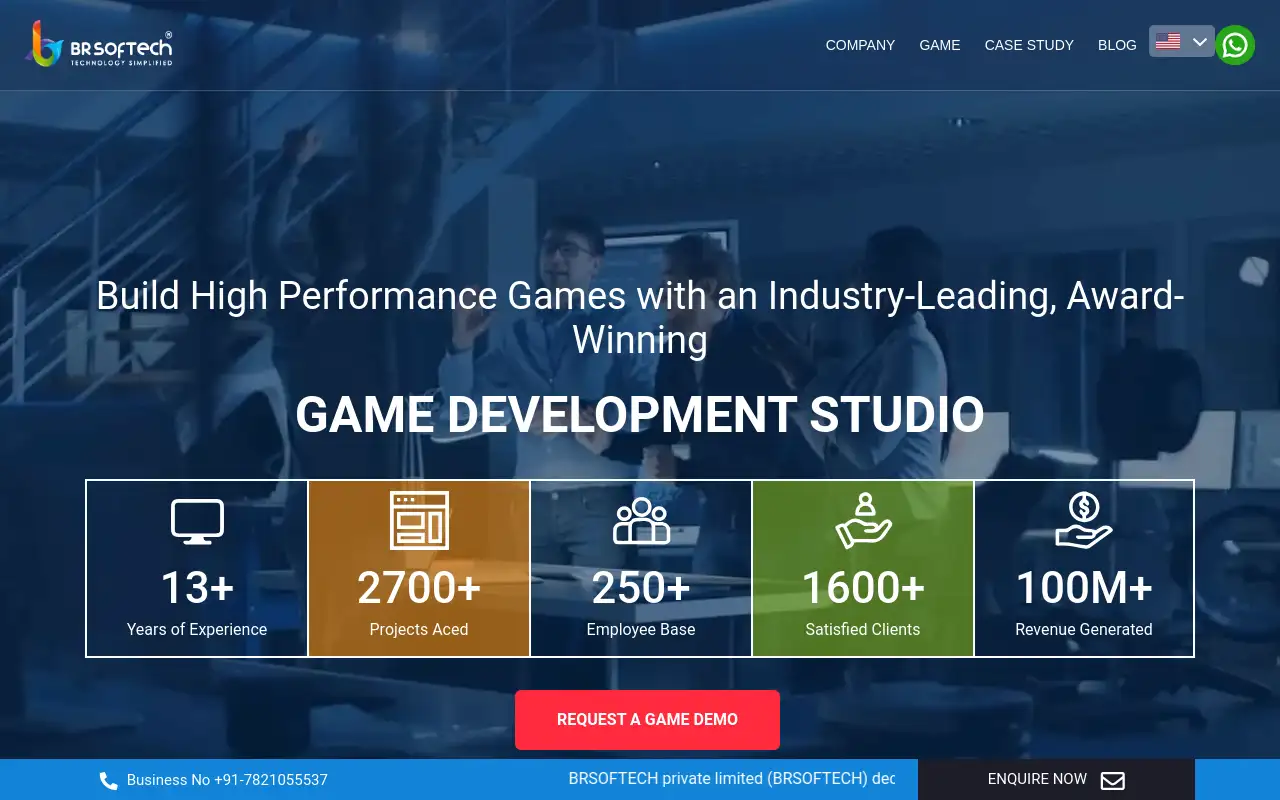
Task: Click the 'Employee Base' label
Action: [641, 629]
